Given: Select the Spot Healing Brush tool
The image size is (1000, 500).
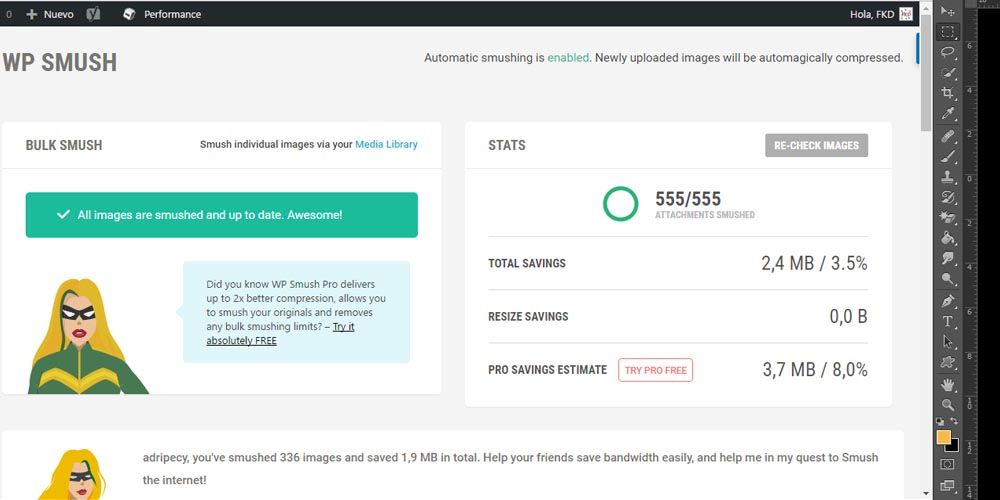Looking at the screenshot, I should [948, 136].
